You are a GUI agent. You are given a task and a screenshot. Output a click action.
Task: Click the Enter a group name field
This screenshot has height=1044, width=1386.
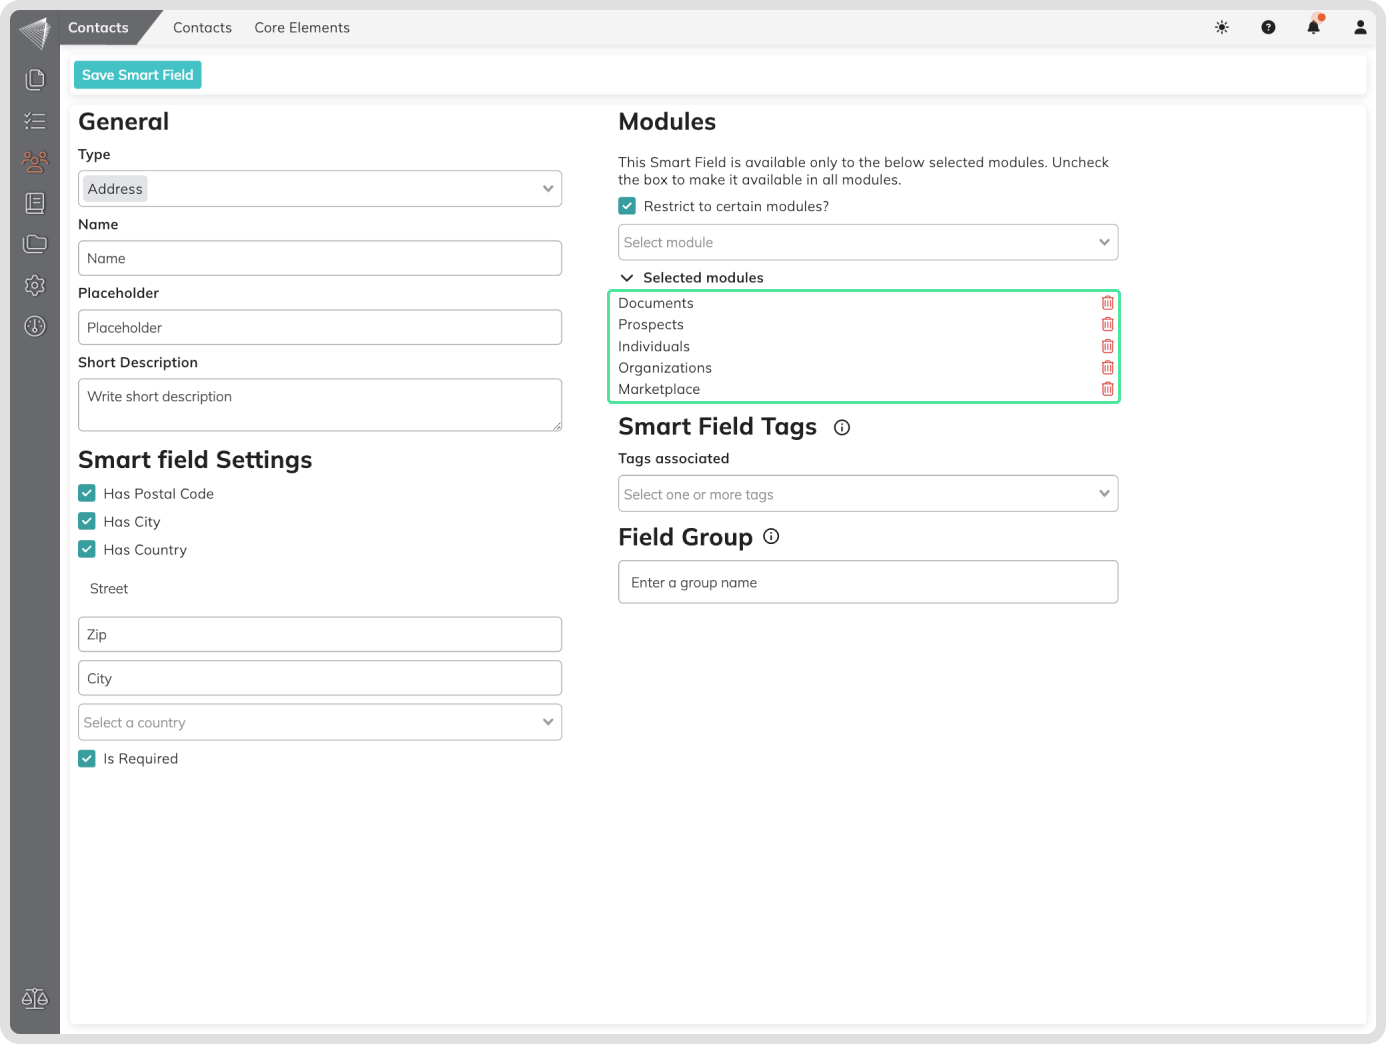[x=867, y=582]
